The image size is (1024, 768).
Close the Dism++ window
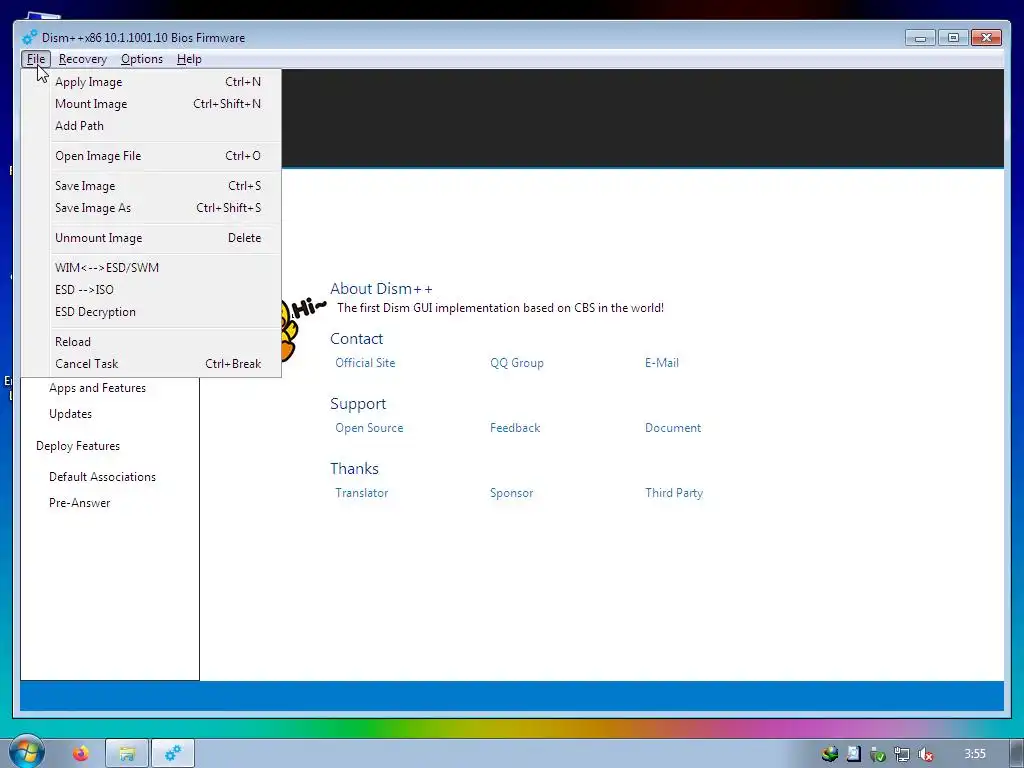(986, 38)
